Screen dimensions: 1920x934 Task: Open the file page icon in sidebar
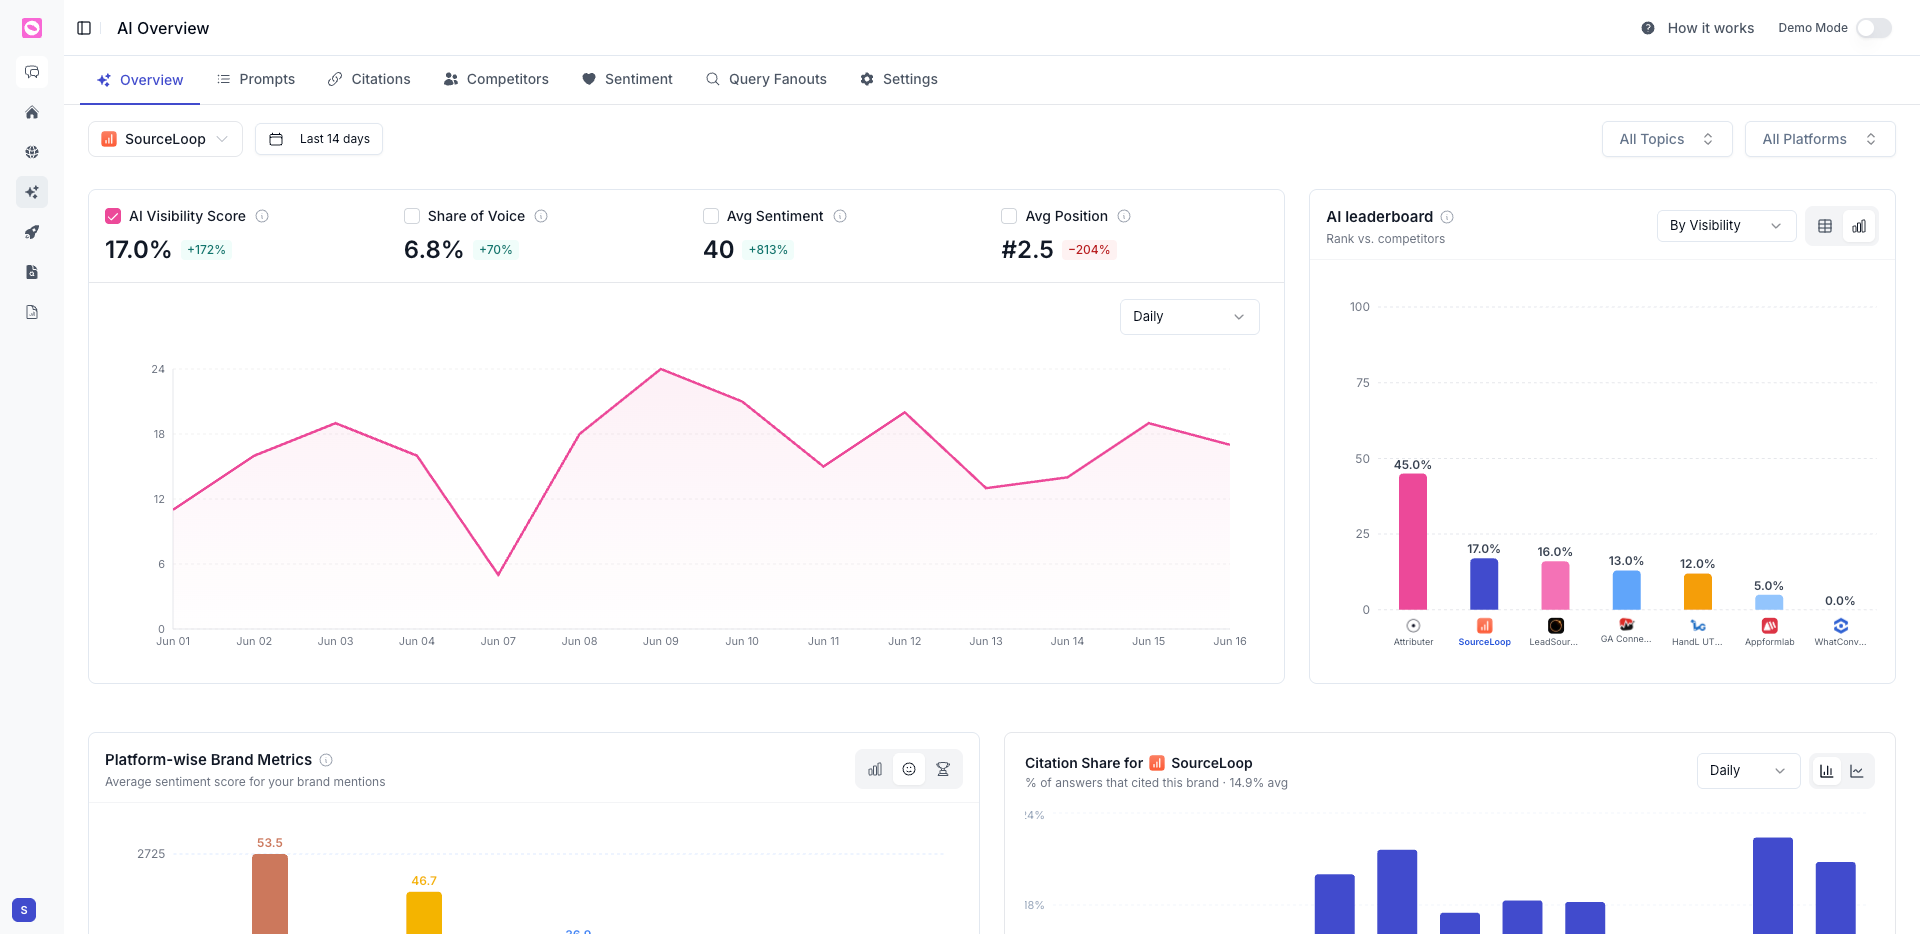pyautogui.click(x=32, y=312)
